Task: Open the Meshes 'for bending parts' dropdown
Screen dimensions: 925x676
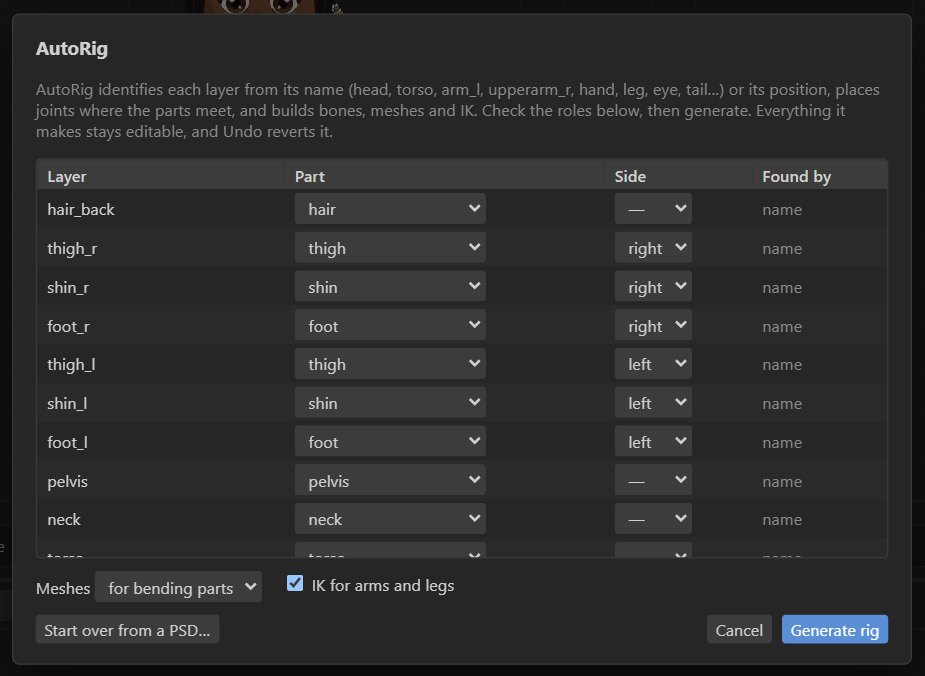Action: coord(178,588)
